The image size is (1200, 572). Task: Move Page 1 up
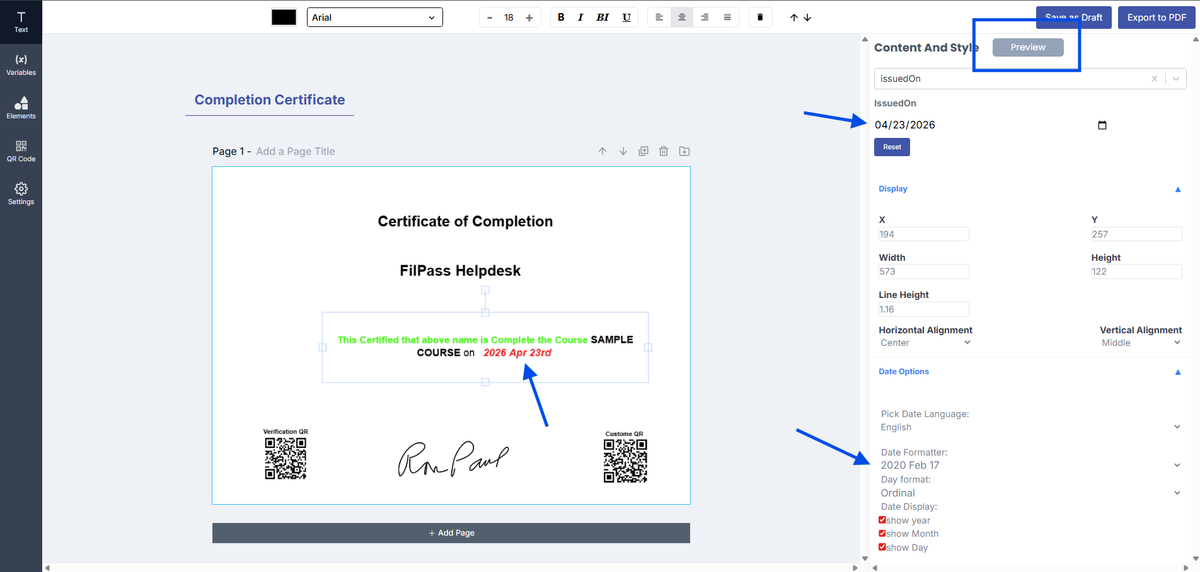[x=602, y=152]
